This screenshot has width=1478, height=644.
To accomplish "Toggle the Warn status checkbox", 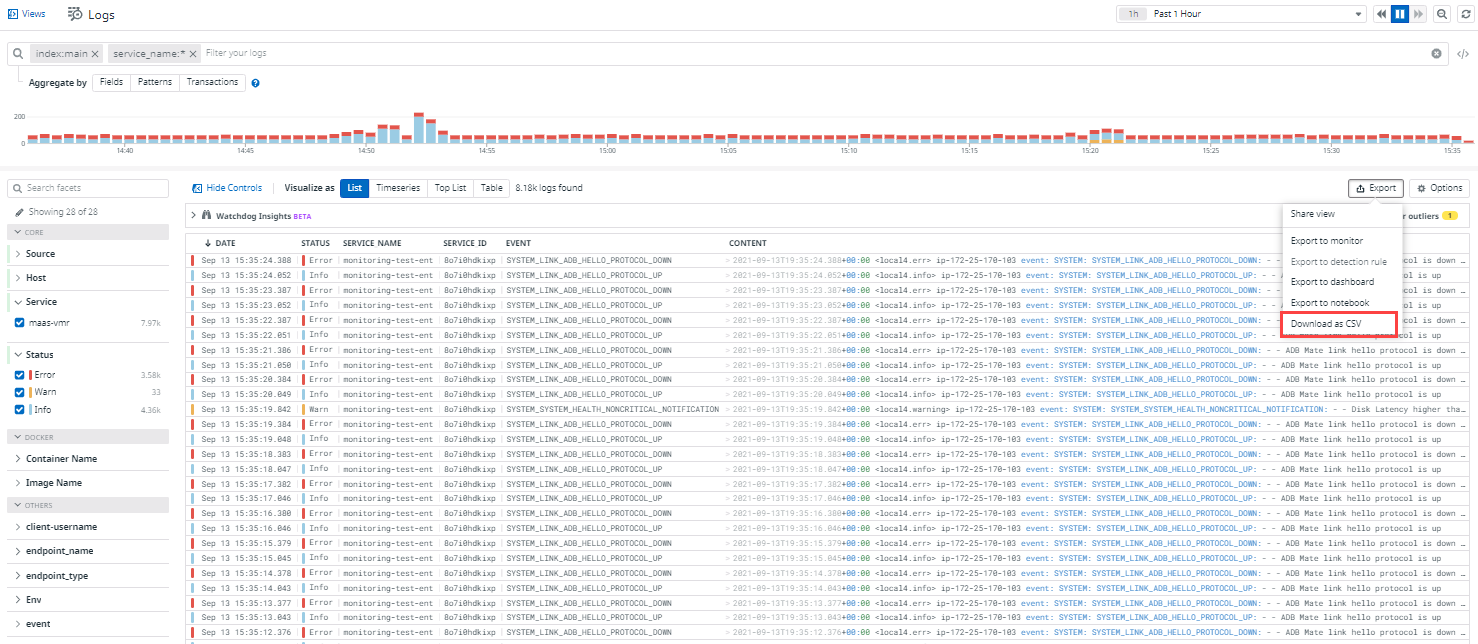I will tap(20, 392).
